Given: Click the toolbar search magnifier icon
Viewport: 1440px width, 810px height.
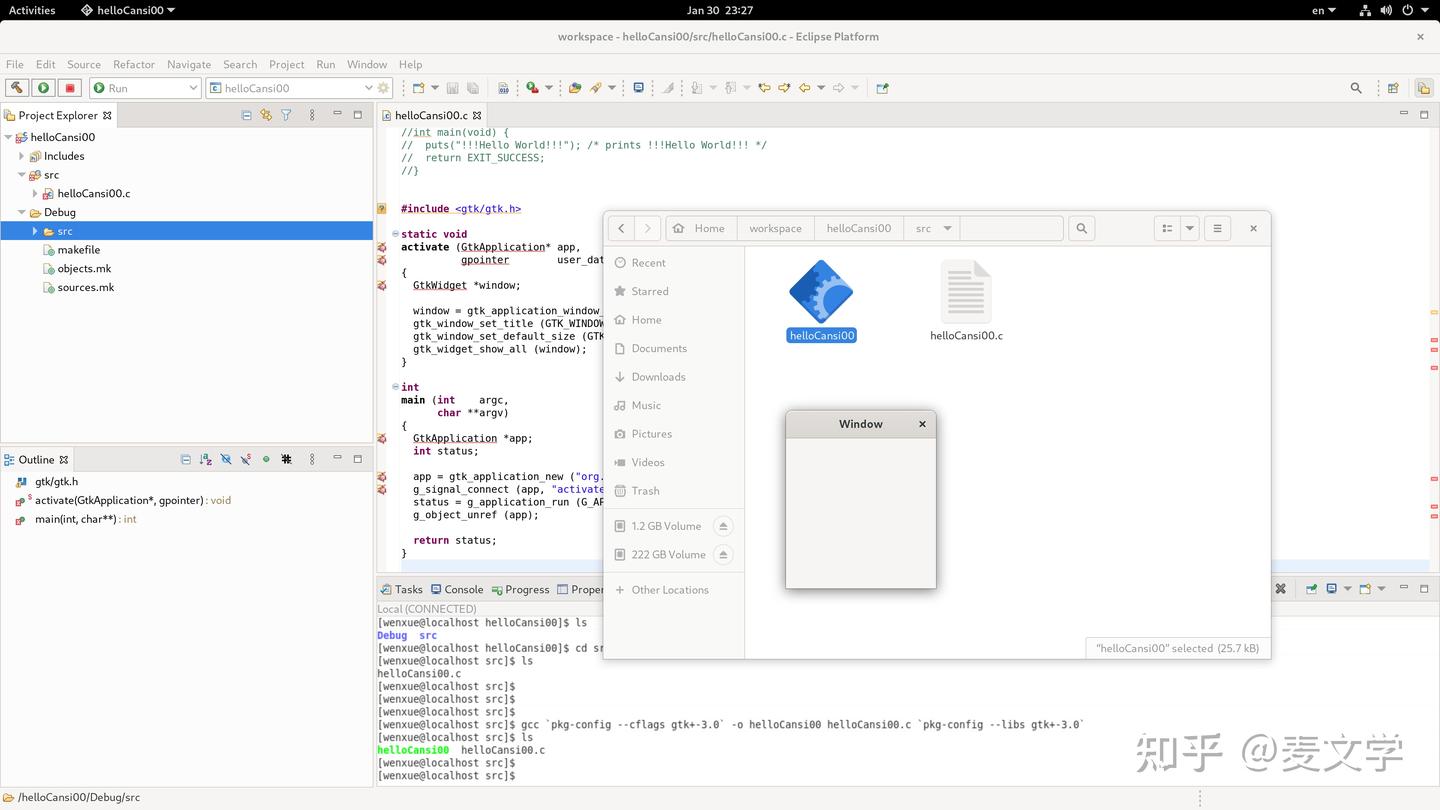Looking at the screenshot, I should coord(1356,88).
